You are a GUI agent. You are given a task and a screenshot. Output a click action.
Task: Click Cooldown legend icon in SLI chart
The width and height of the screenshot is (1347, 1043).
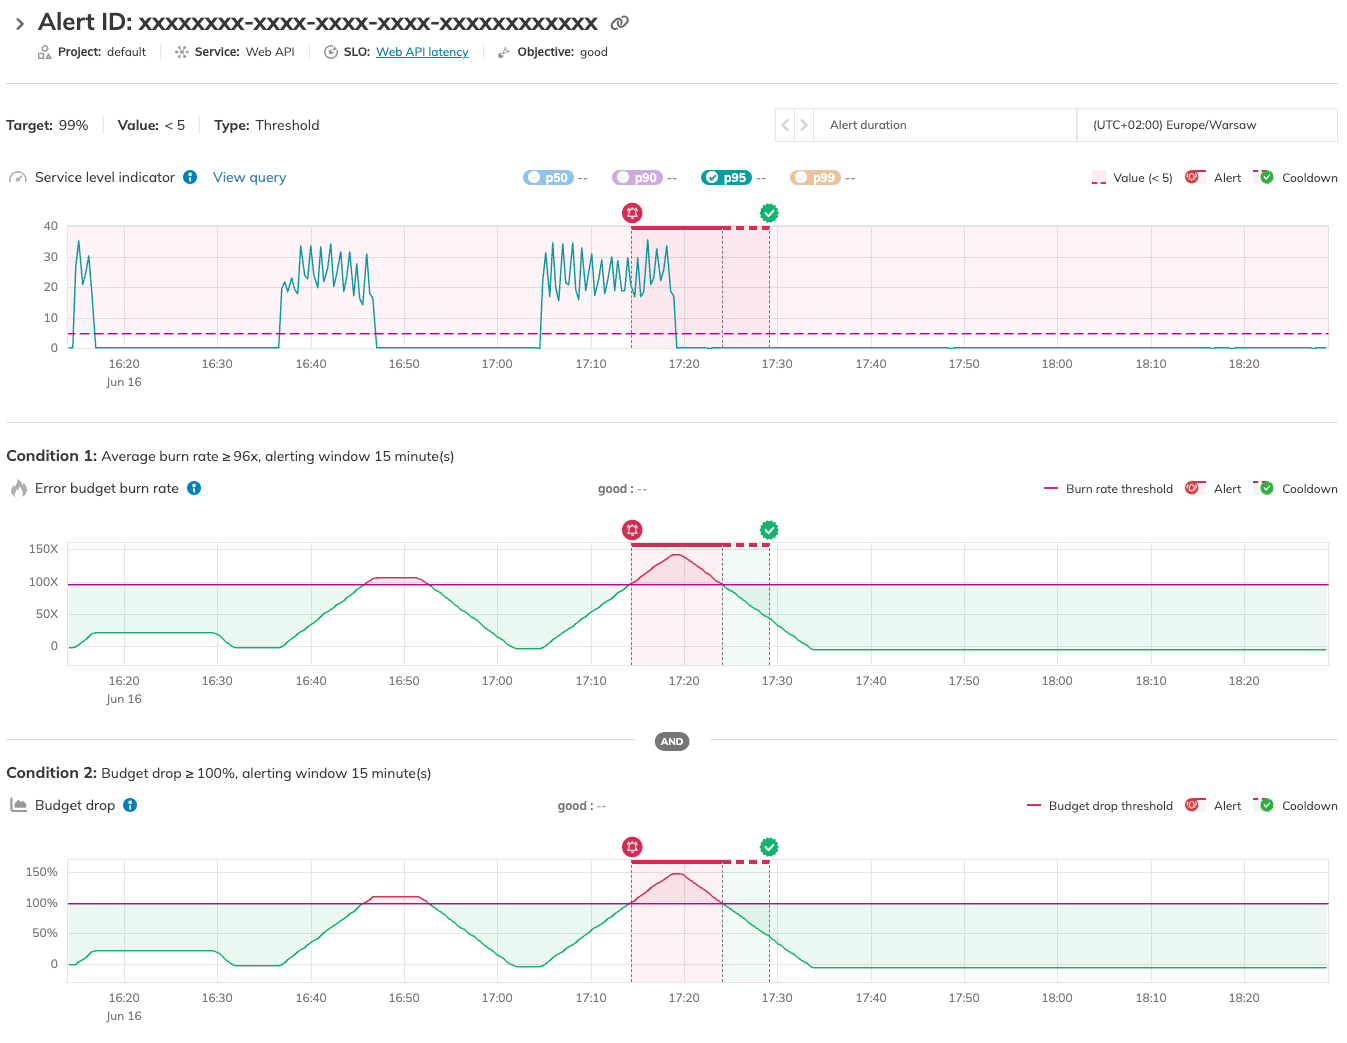[1264, 177]
